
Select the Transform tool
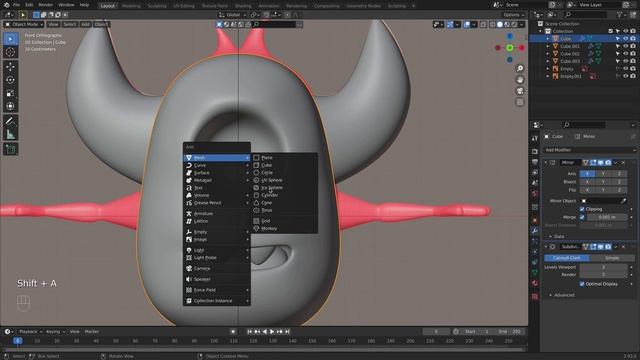coord(10,107)
